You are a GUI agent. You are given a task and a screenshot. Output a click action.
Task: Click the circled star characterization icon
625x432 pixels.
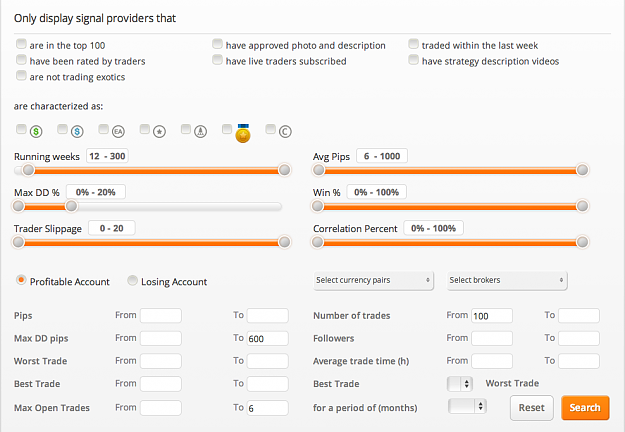click(159, 131)
